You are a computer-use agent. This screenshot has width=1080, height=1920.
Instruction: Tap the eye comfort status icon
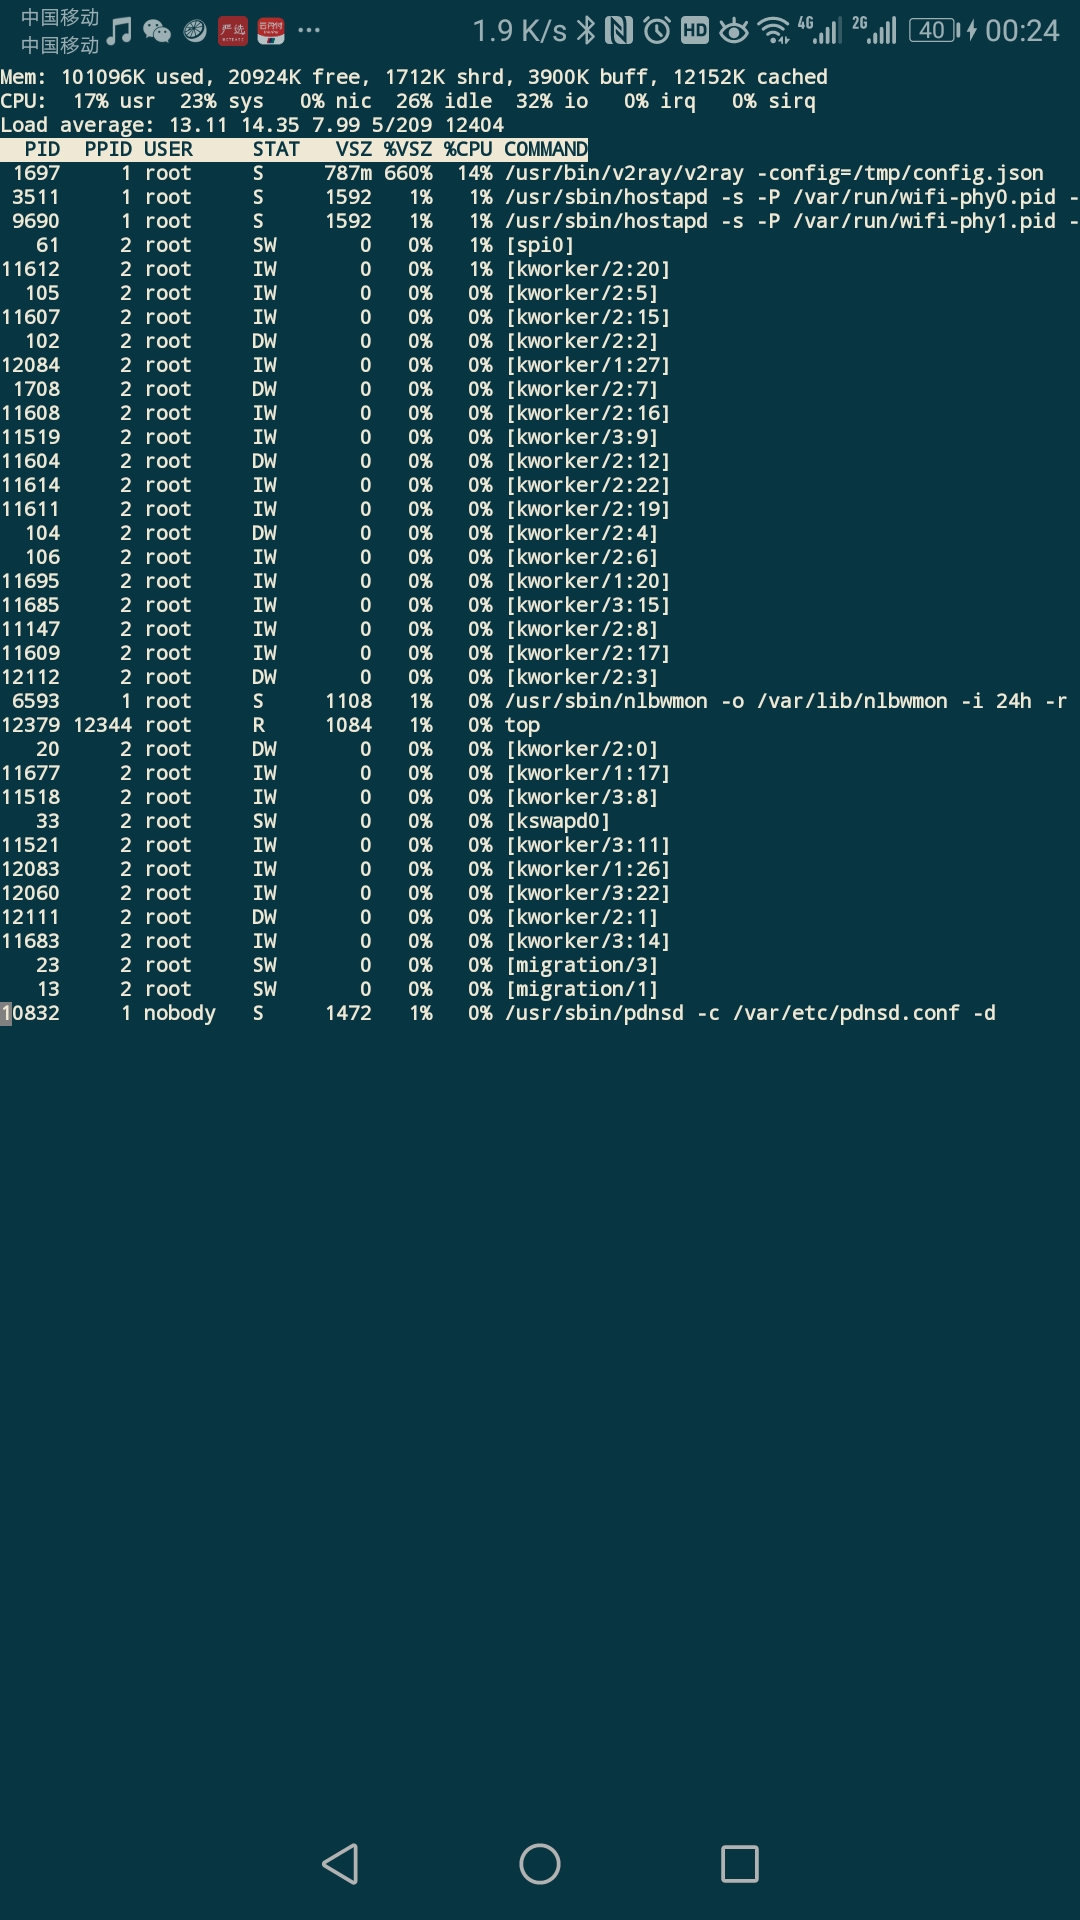pyautogui.click(x=734, y=30)
